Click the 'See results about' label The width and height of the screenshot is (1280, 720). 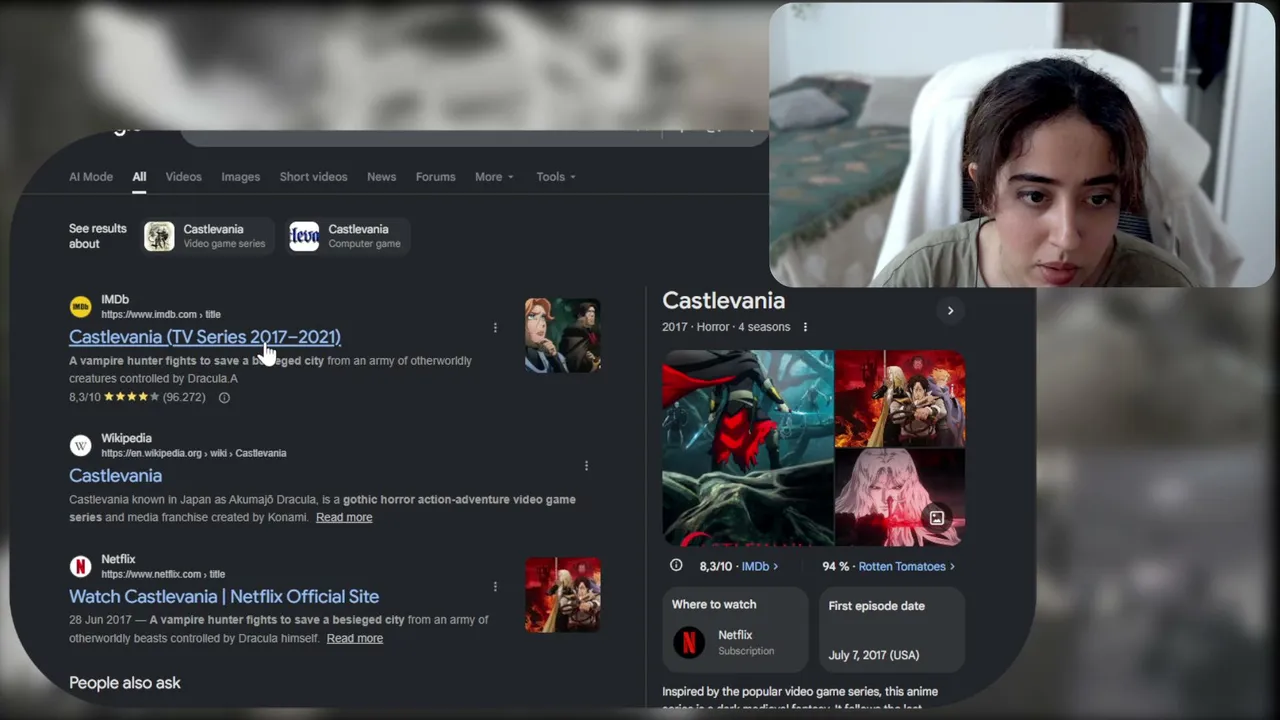click(98, 237)
